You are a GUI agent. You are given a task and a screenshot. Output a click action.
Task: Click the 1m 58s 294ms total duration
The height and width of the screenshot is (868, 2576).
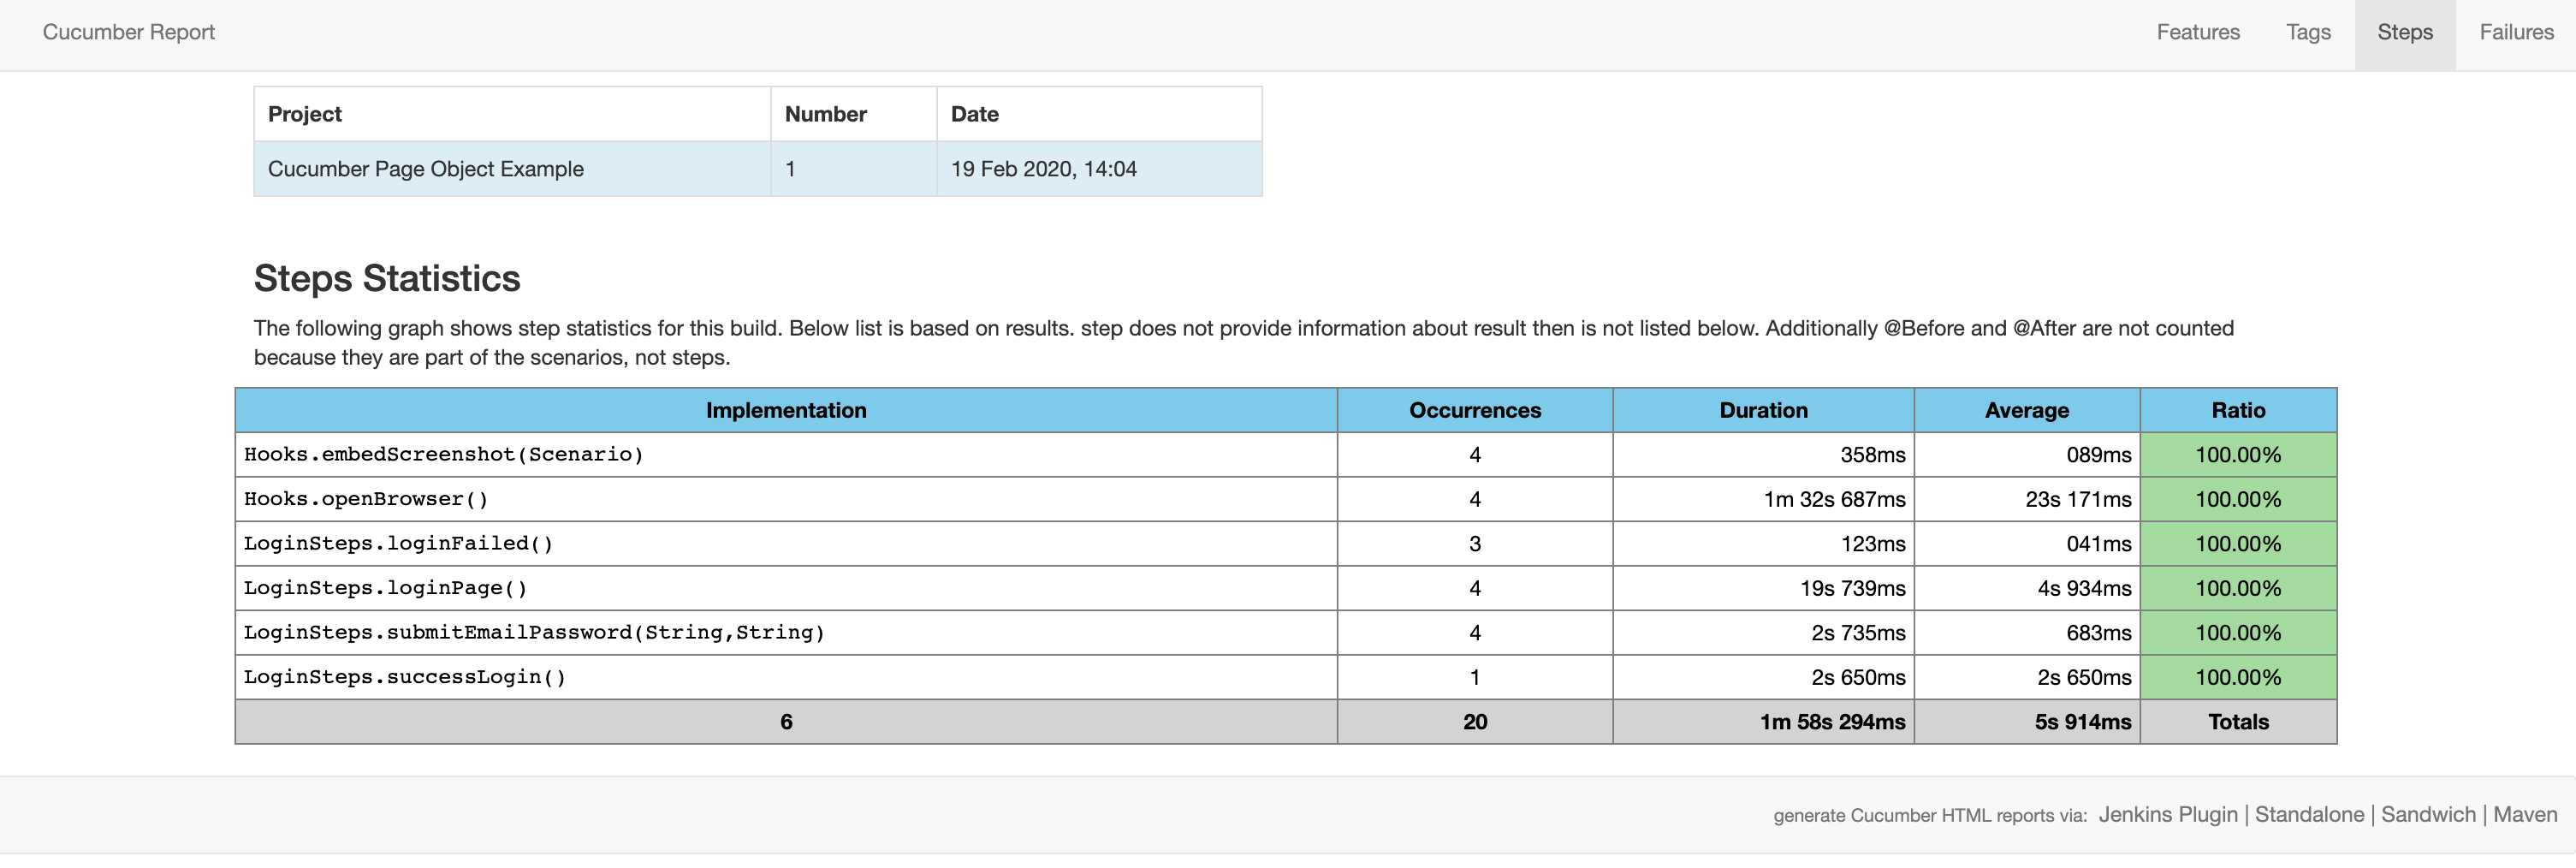(1832, 721)
